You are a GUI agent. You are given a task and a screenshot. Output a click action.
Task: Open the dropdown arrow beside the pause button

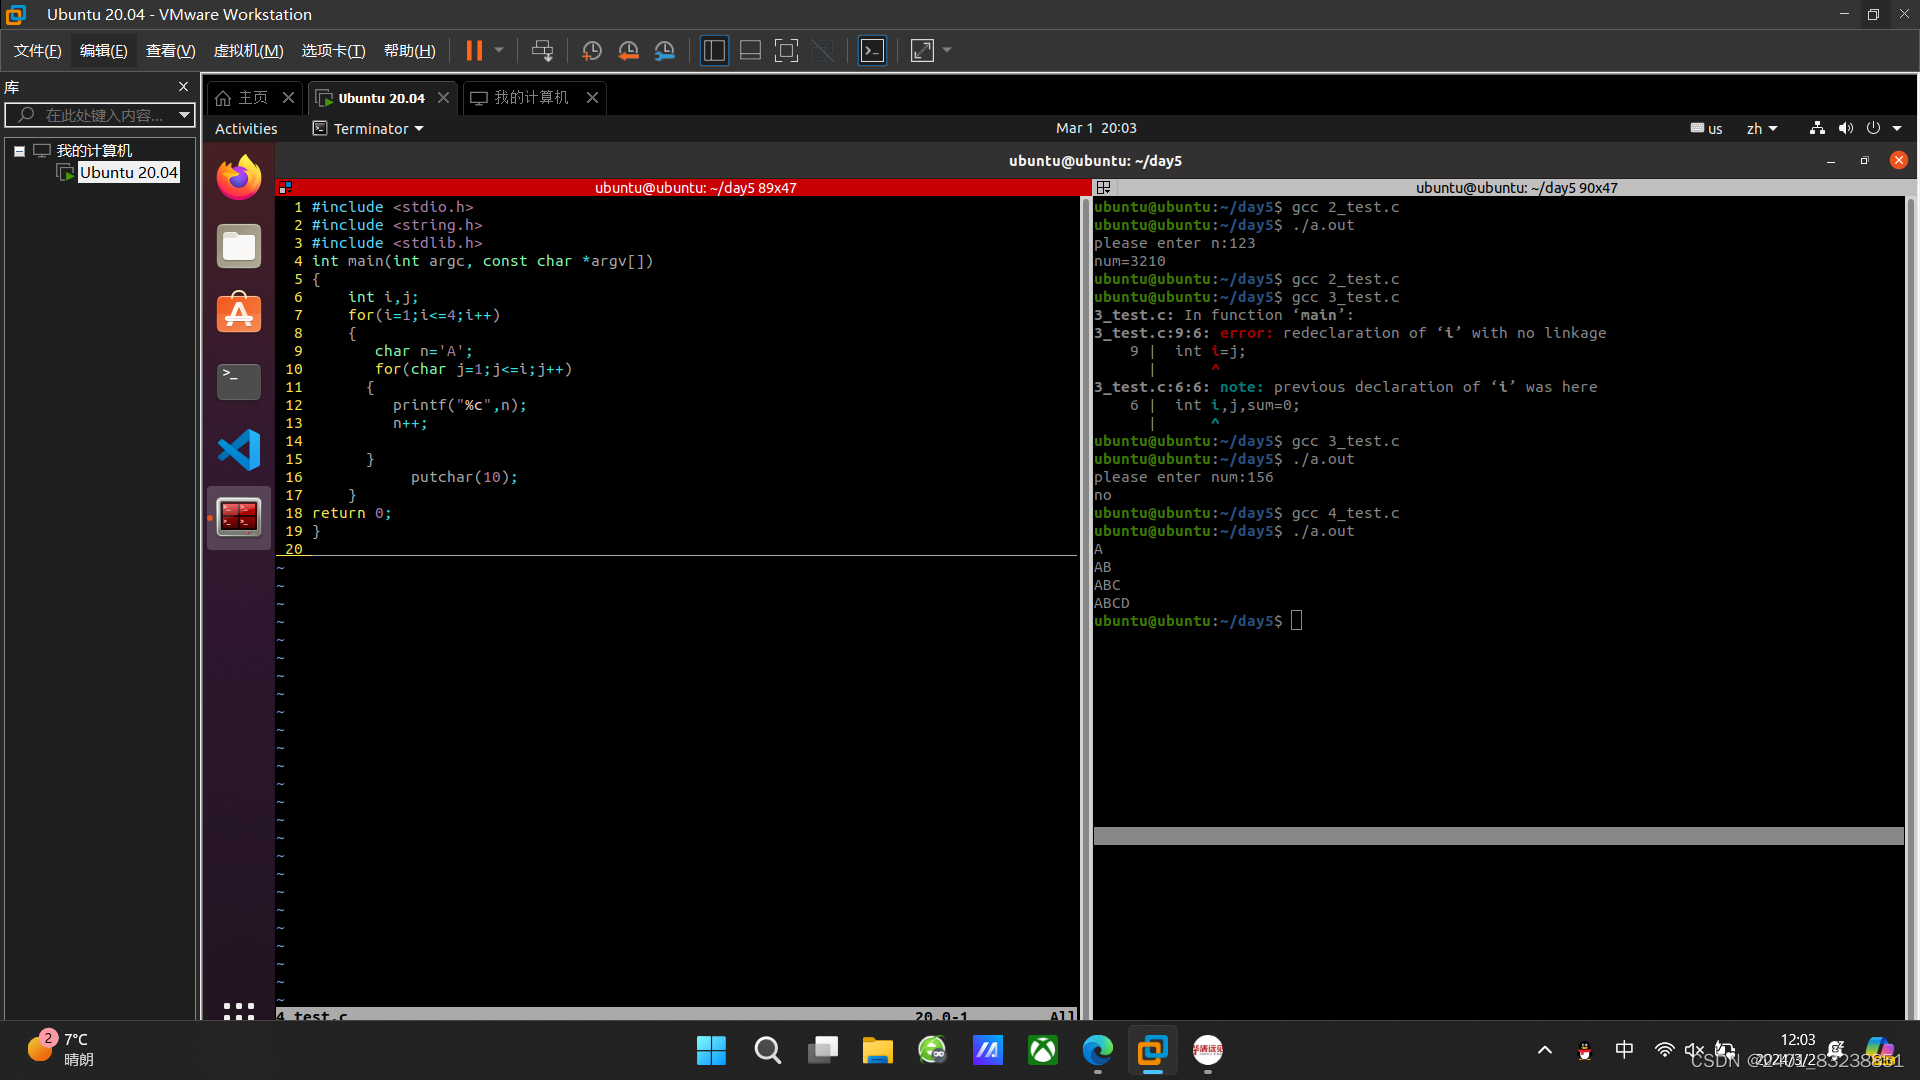499,50
